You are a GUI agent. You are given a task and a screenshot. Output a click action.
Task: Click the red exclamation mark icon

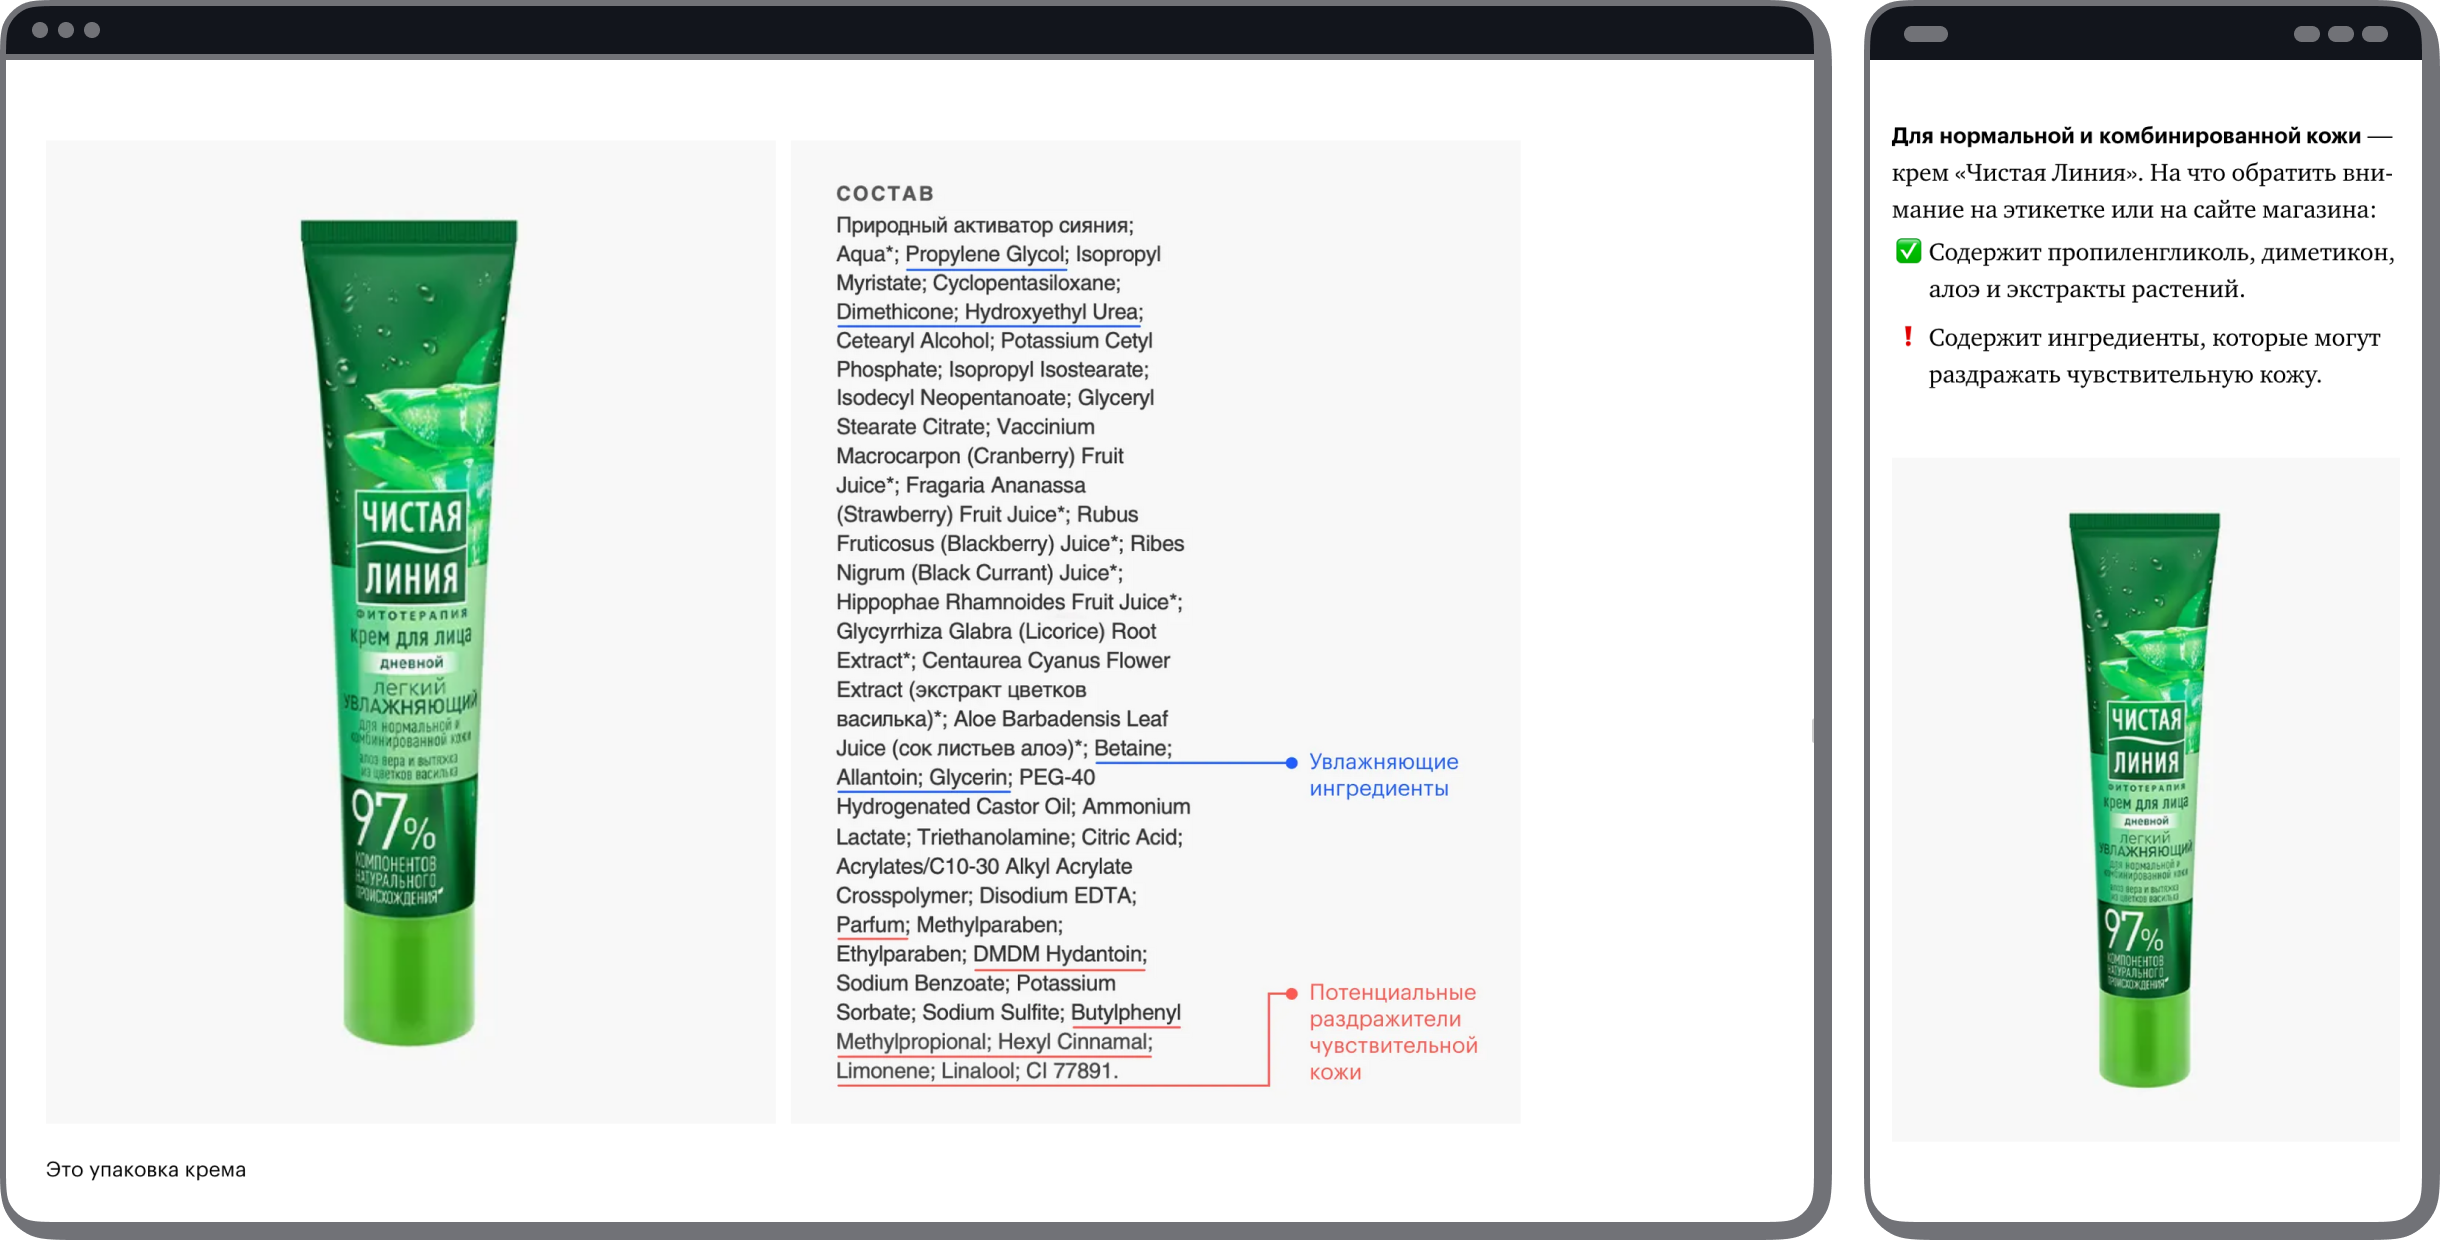click(x=1908, y=337)
